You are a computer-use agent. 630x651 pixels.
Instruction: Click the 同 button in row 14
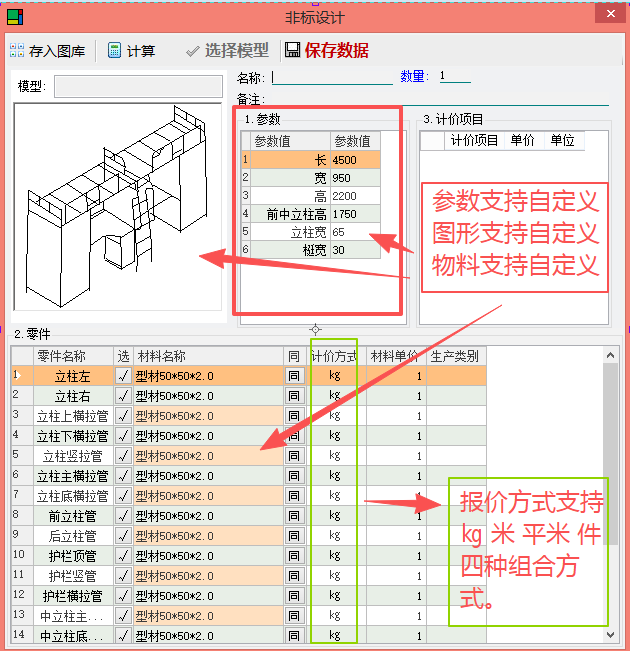point(294,636)
